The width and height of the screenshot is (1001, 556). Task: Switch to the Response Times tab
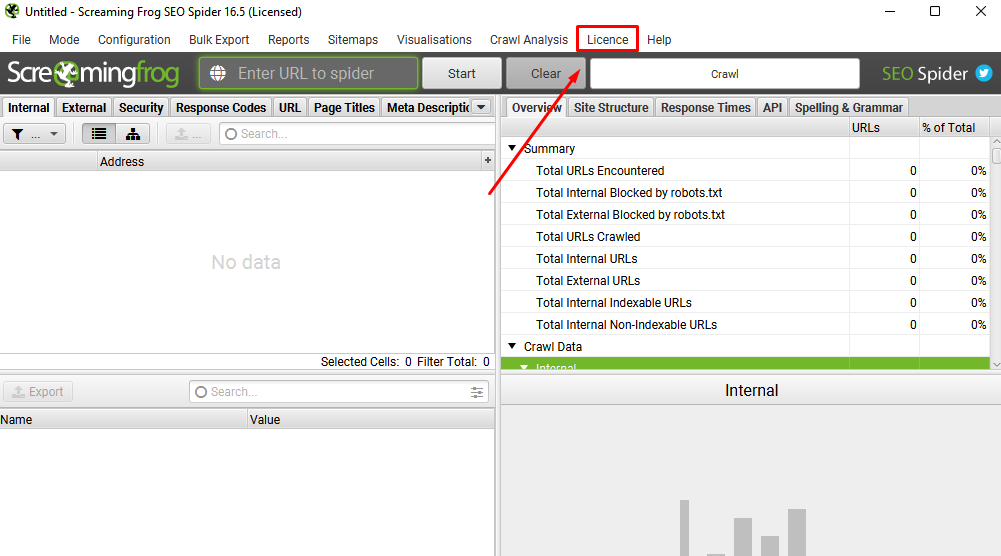coord(705,107)
